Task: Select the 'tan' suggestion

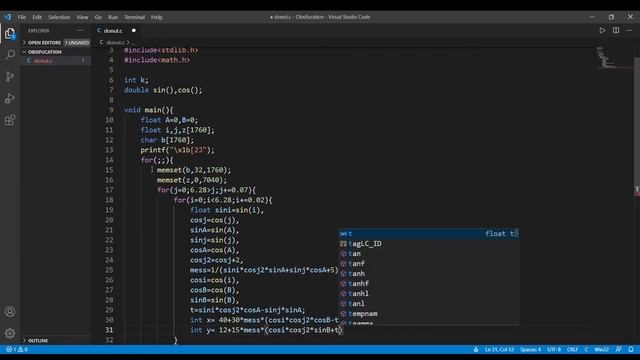Action: 429,253
